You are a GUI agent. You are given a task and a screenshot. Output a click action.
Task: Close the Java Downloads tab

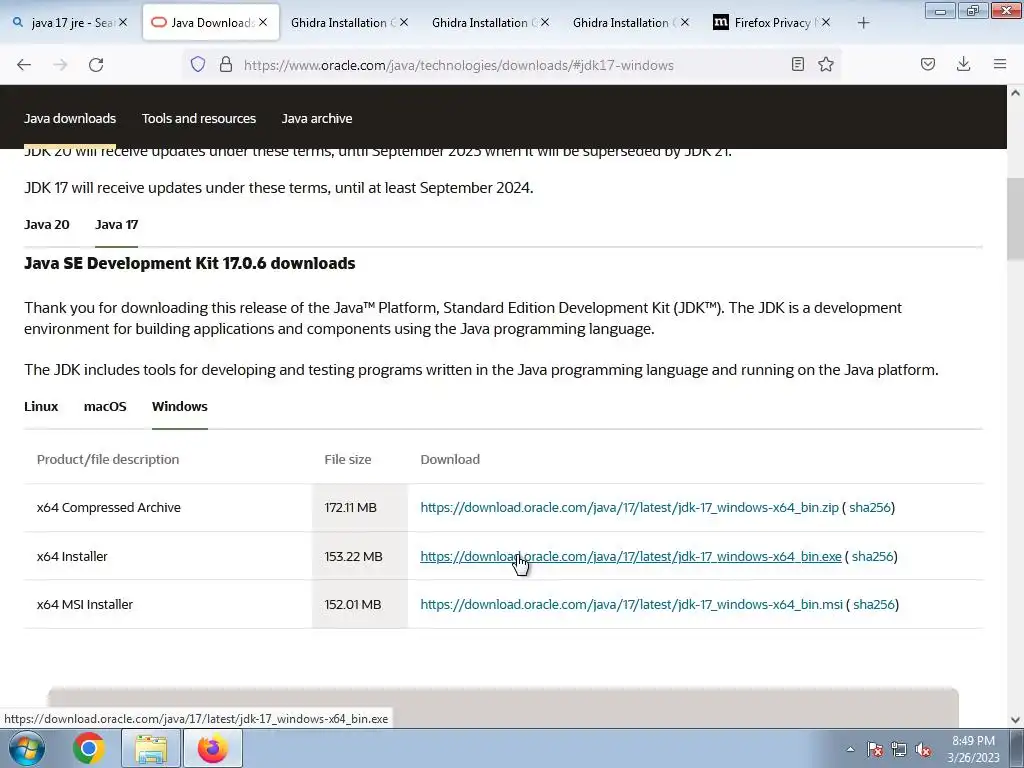click(263, 22)
